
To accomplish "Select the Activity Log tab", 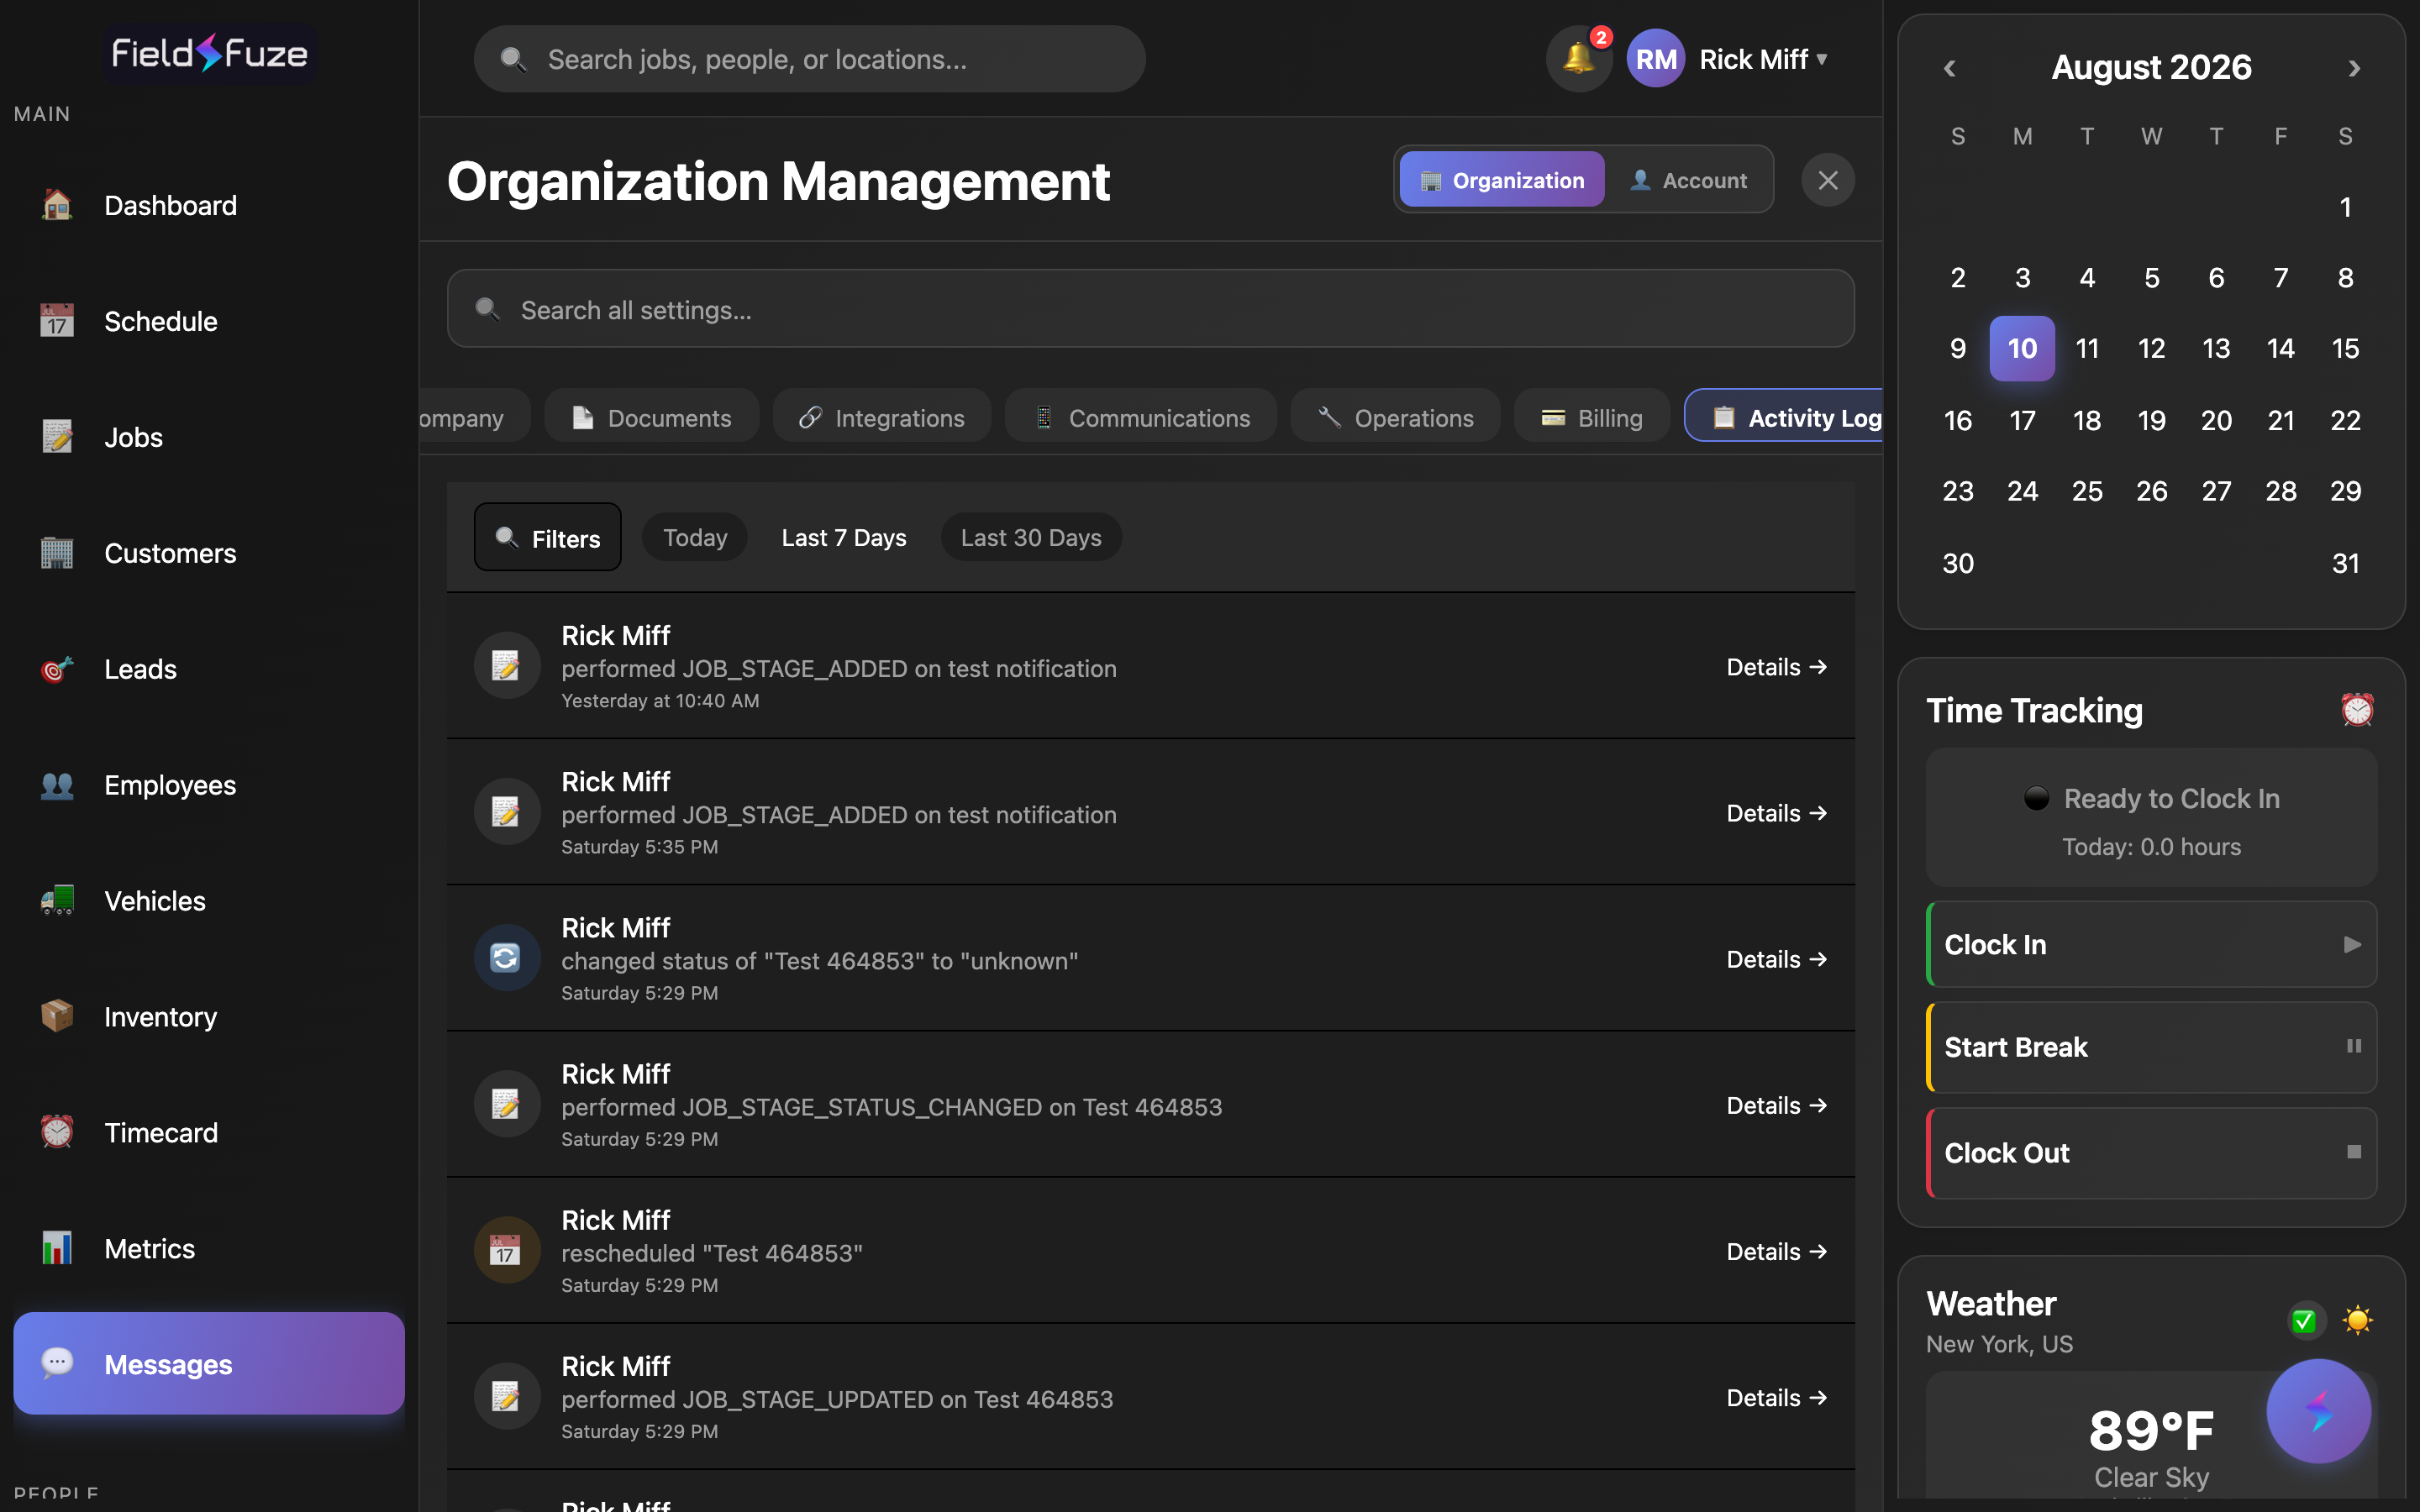I will [x=1785, y=417].
